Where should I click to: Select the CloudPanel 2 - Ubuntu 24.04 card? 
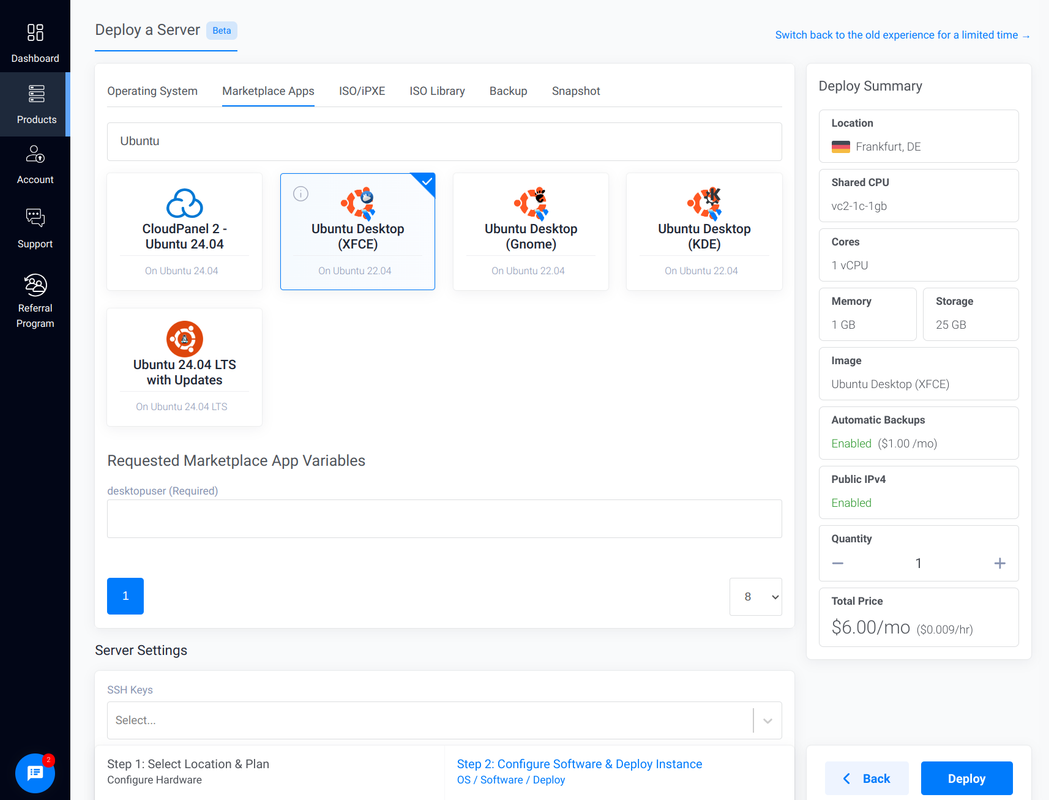[185, 231]
